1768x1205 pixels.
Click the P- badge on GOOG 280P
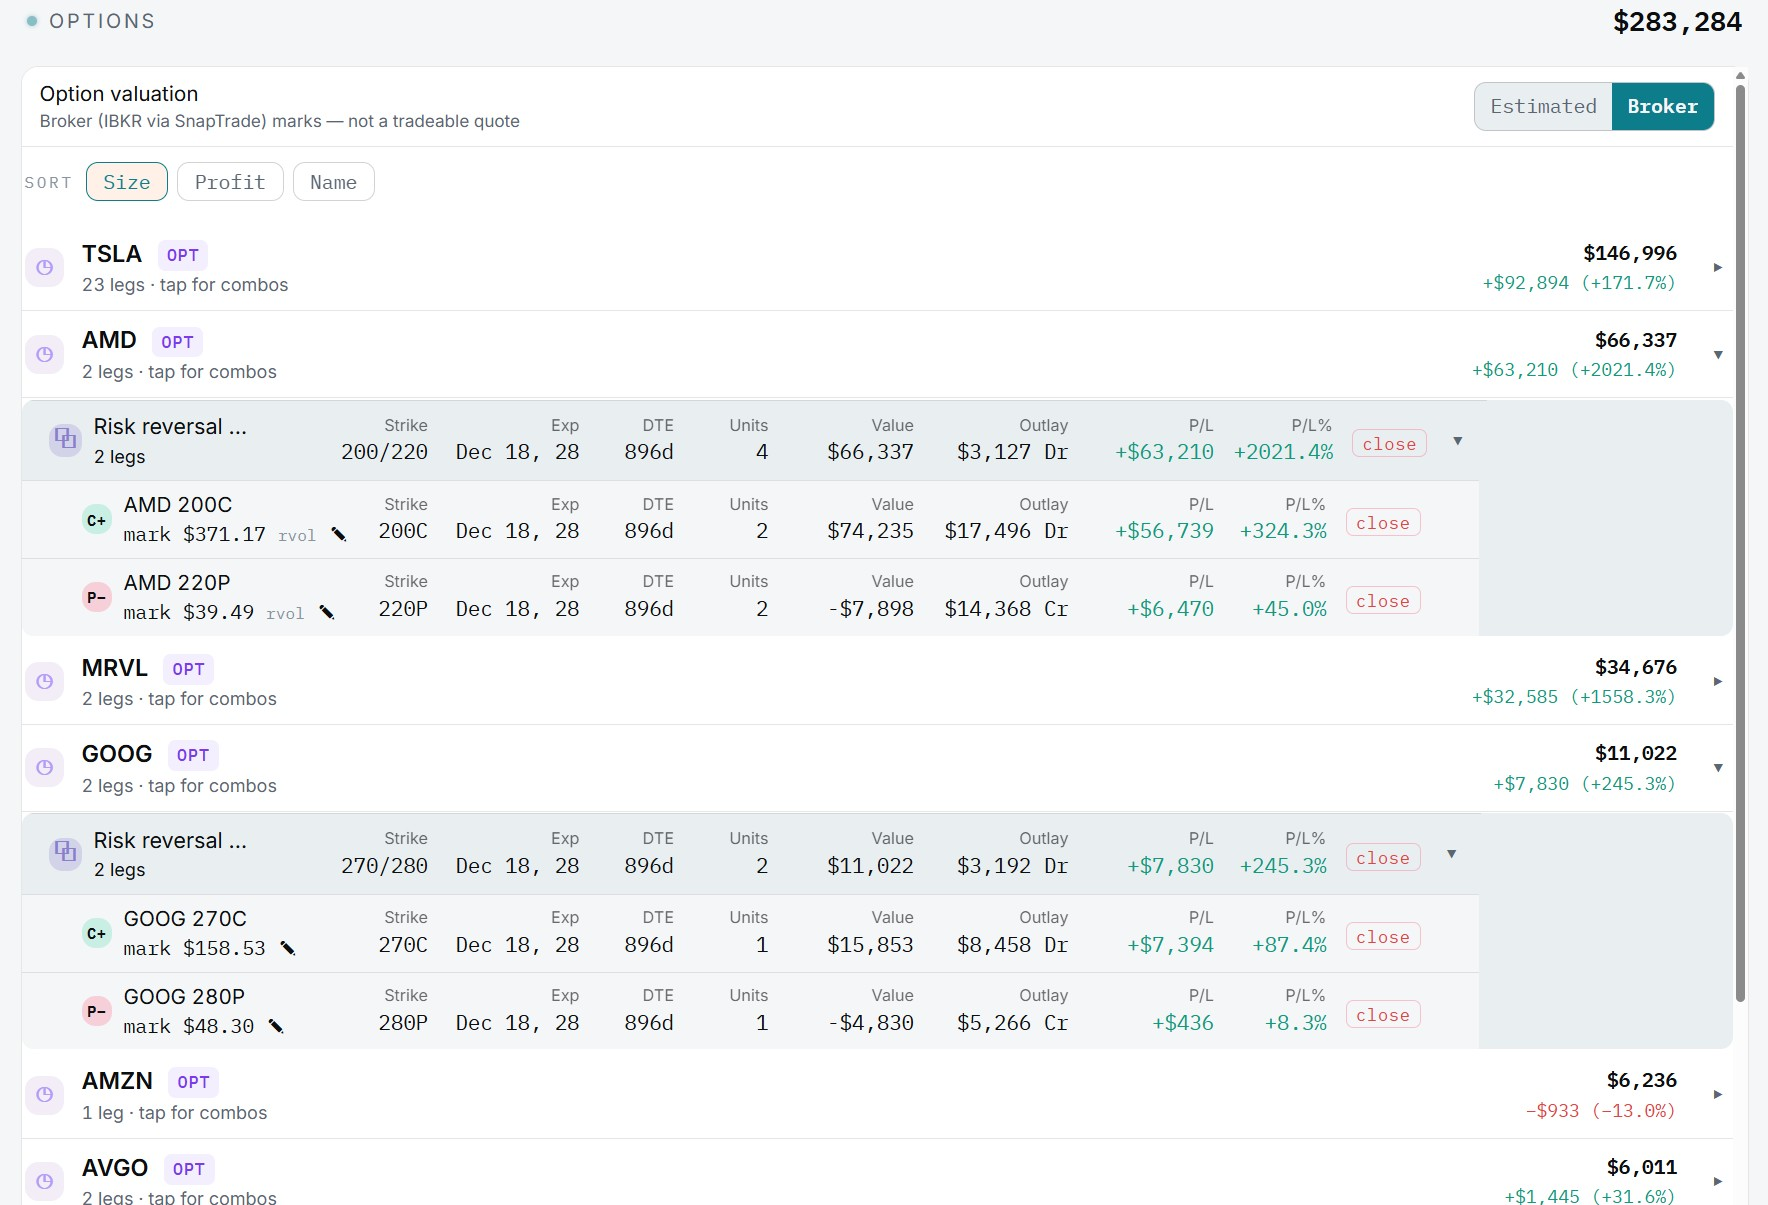pos(97,1012)
